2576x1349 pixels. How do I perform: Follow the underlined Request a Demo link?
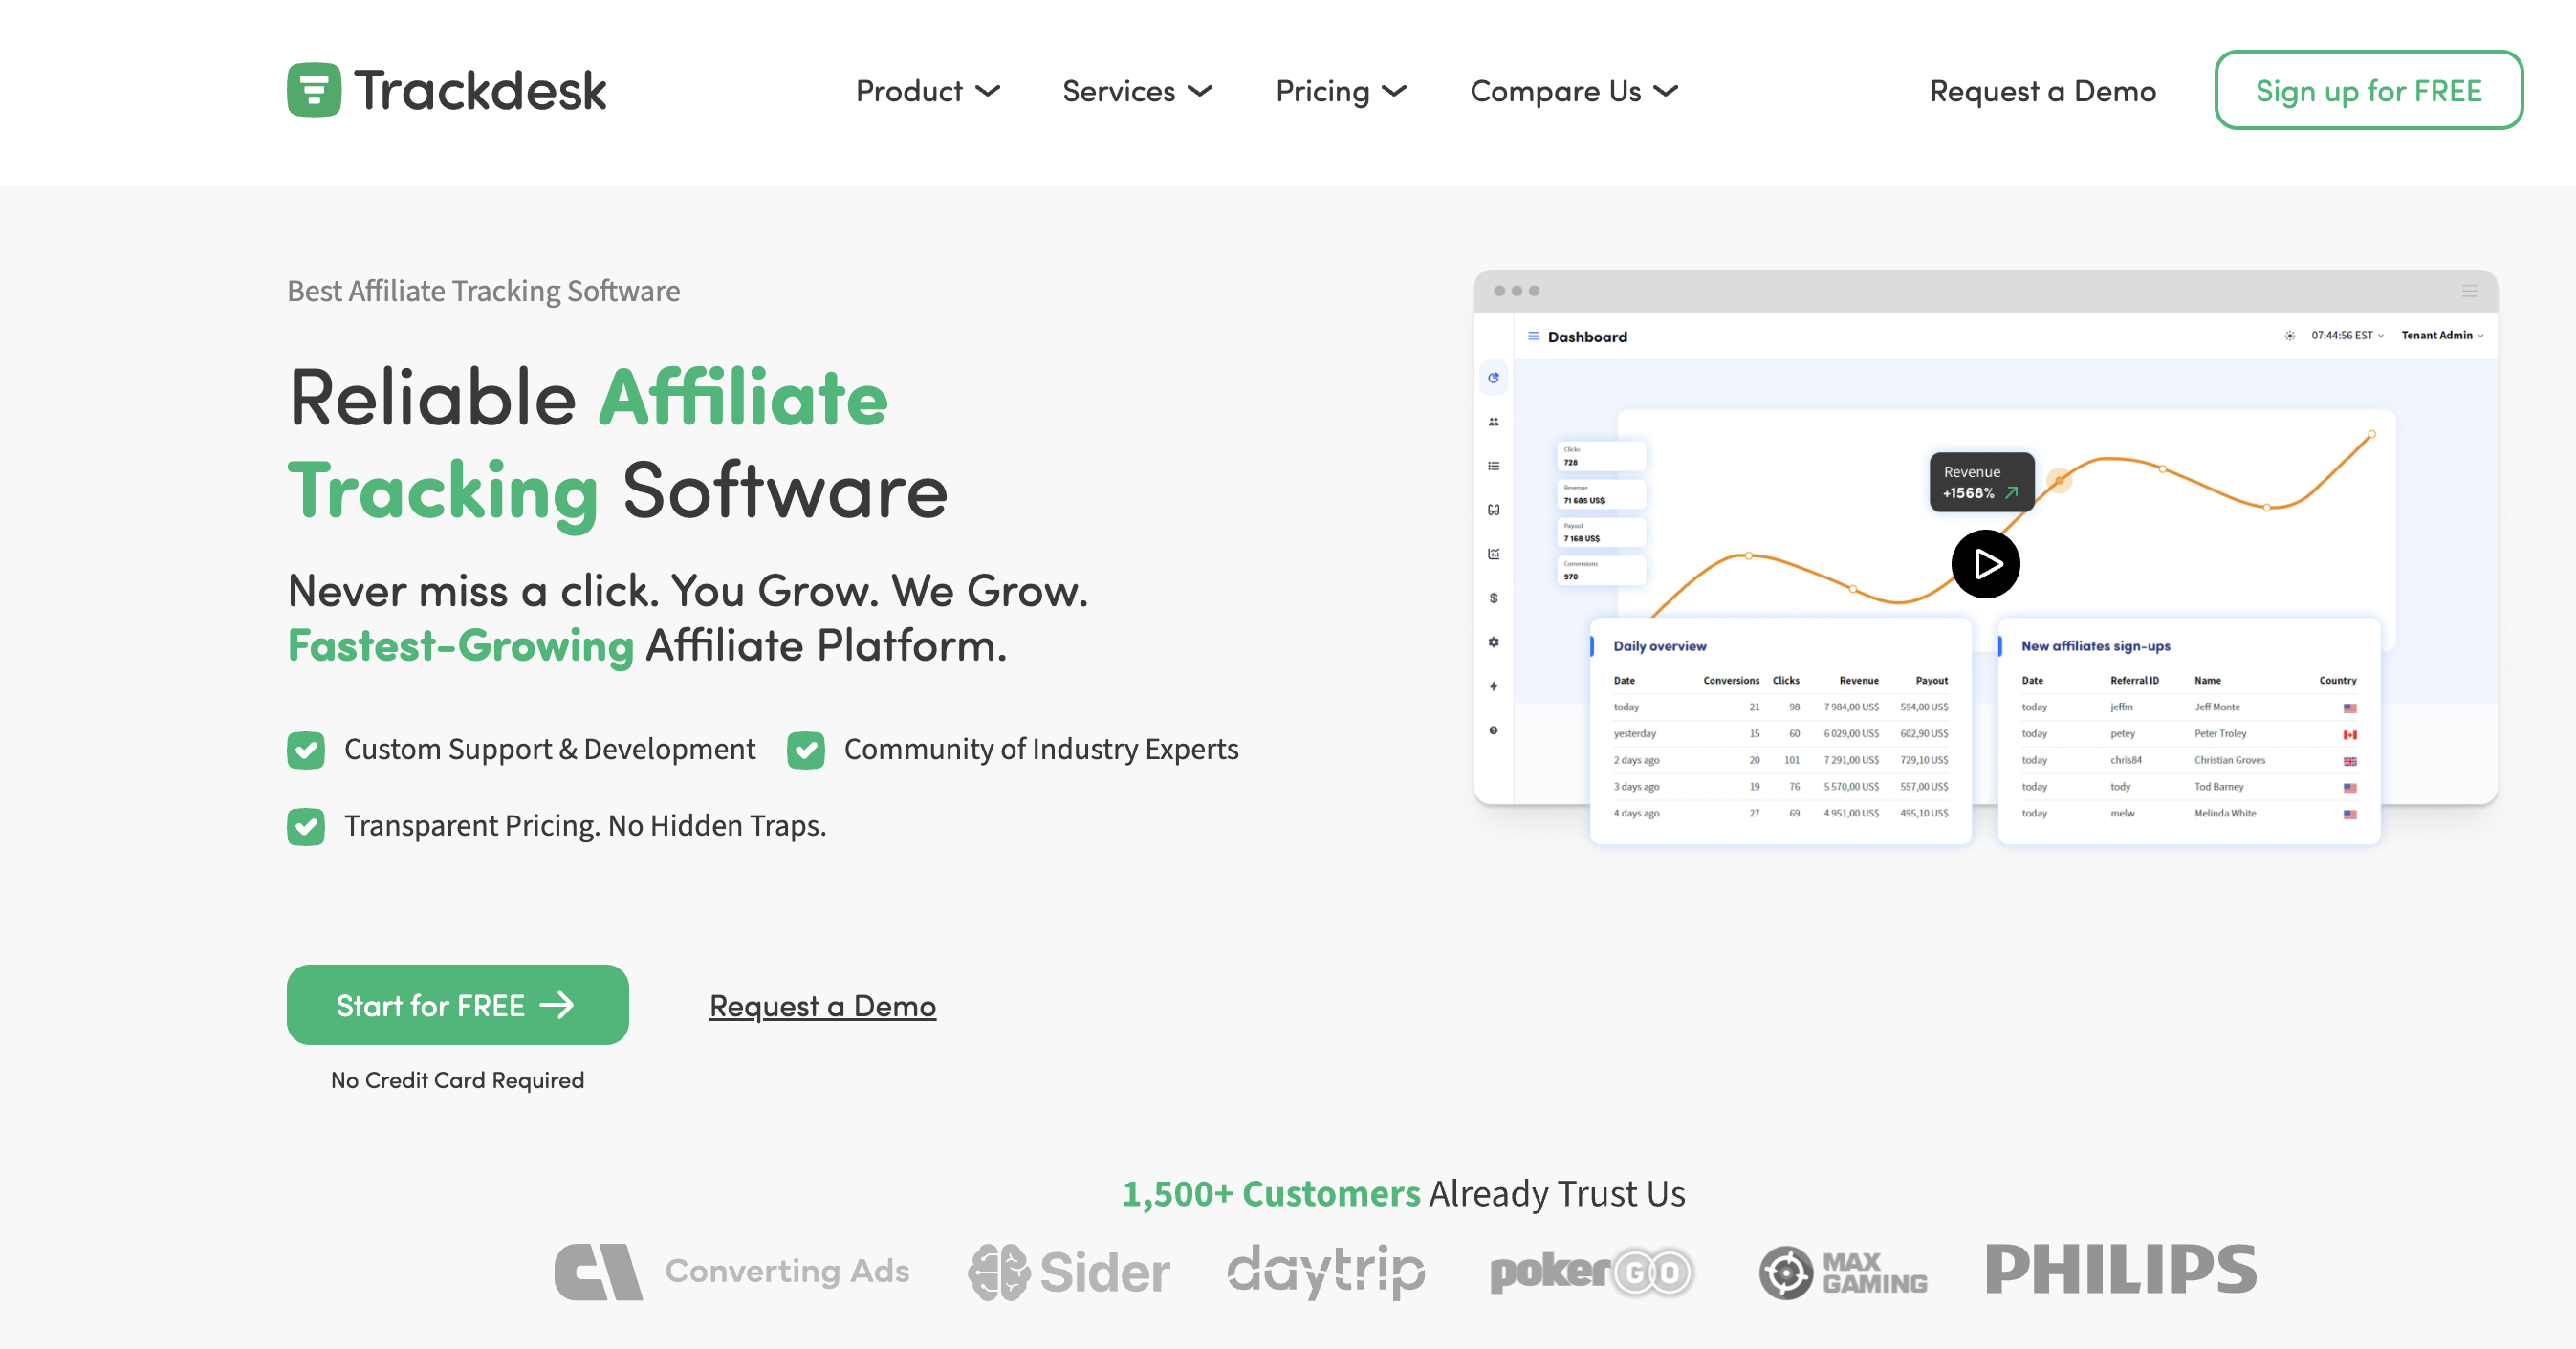pyautogui.click(x=822, y=1006)
